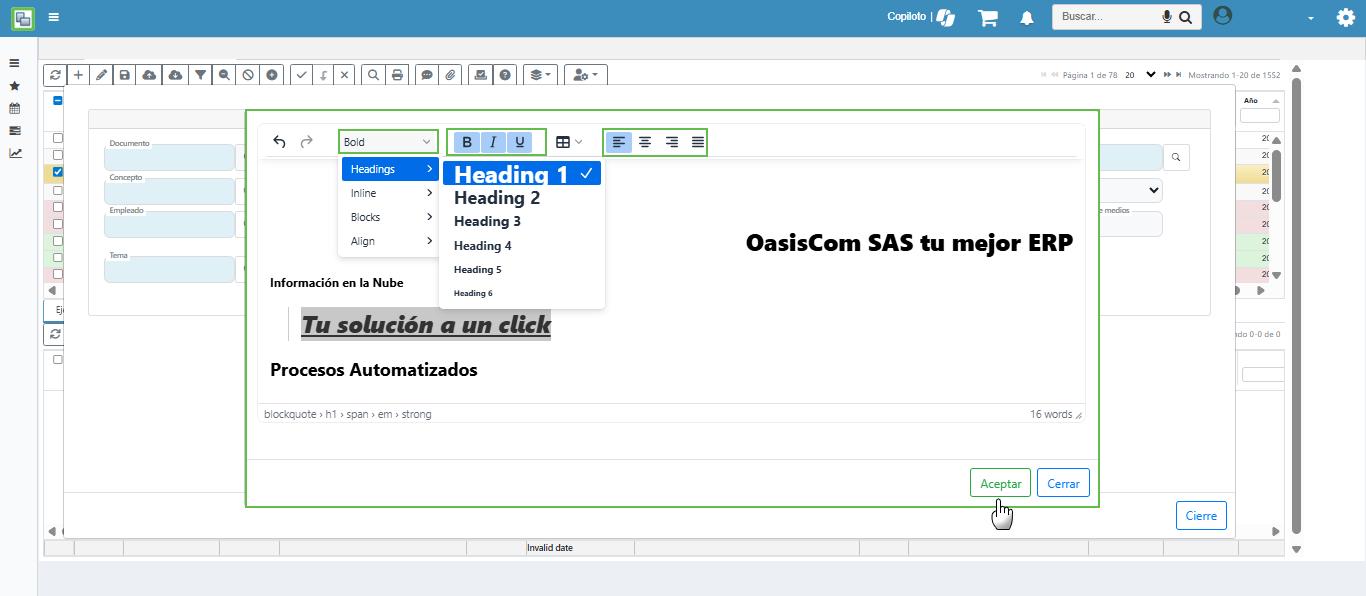
Task: Click the shopping cart icon
Action: coord(988,18)
